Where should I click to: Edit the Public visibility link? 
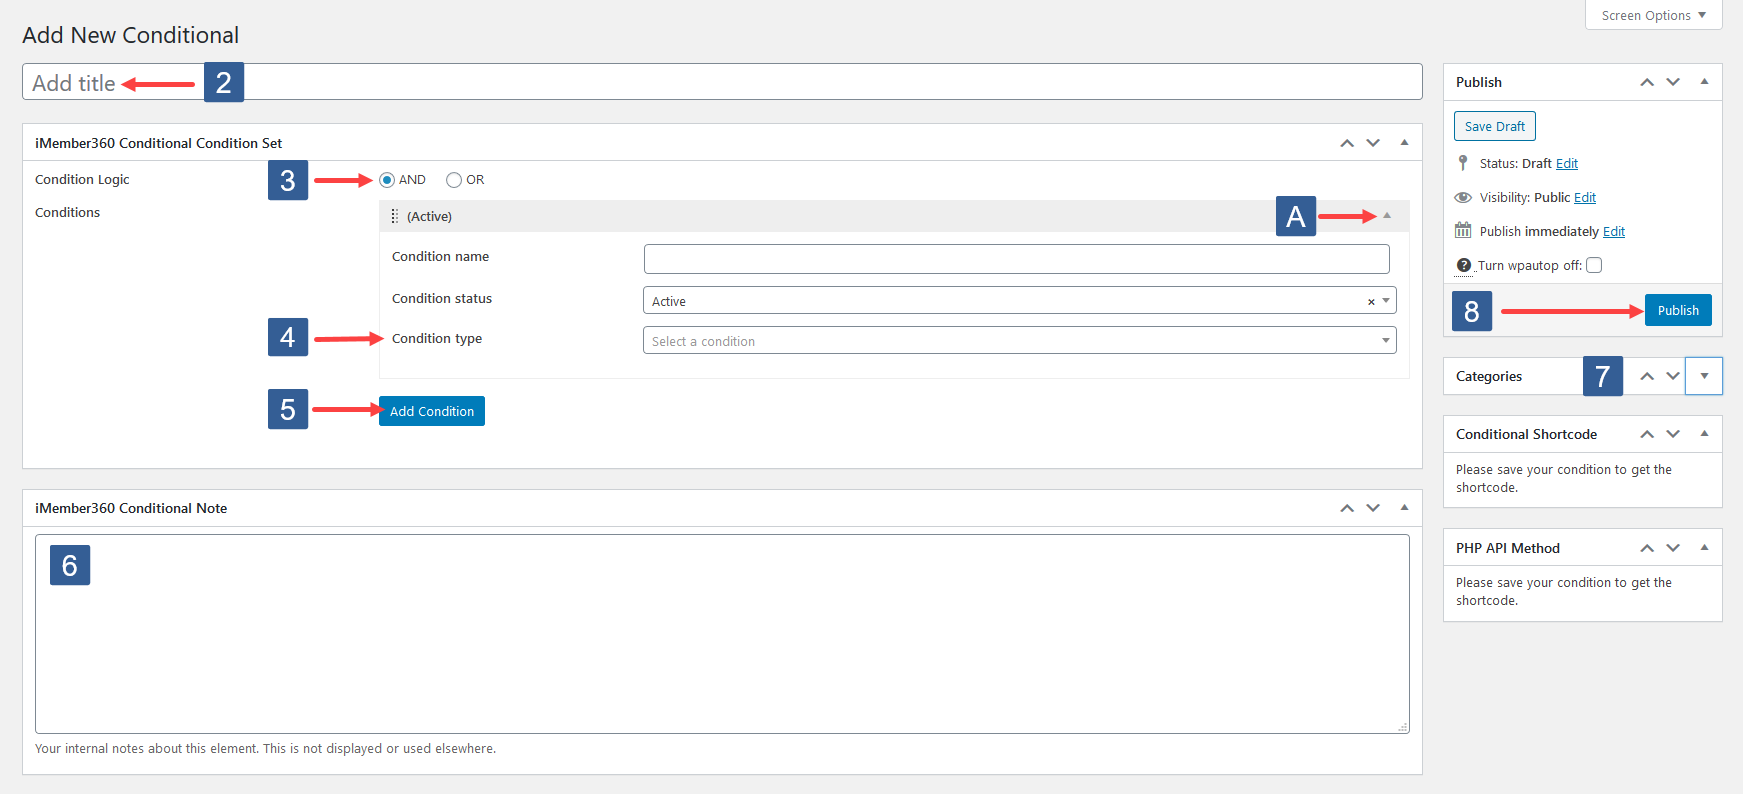1585,198
